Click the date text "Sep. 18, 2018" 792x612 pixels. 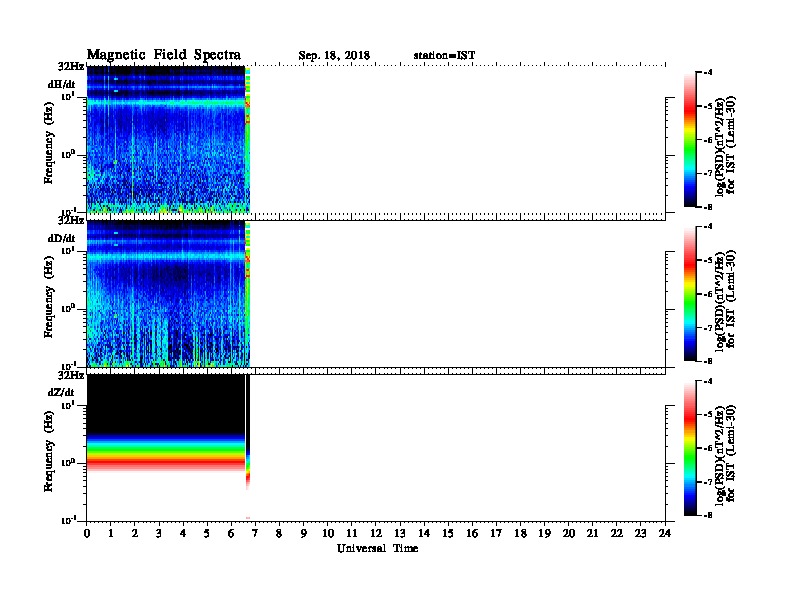[334, 56]
